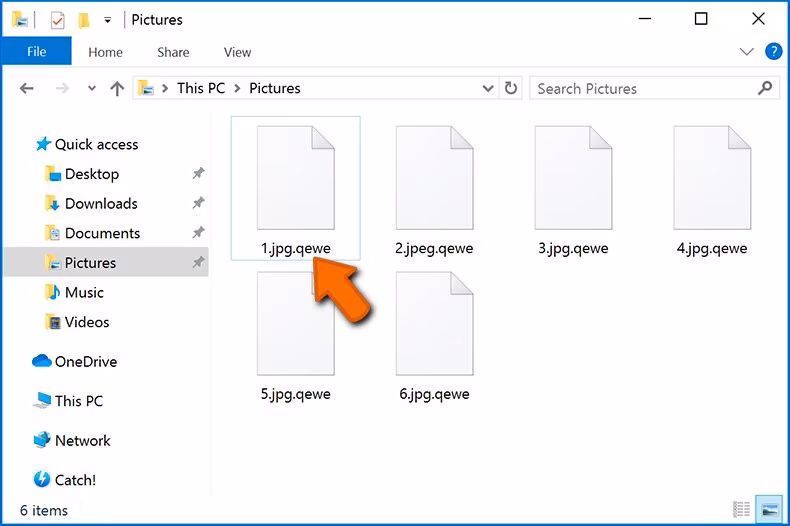Screen dimensions: 790x526
Task: Switch to the details view layout
Action: coord(741,510)
